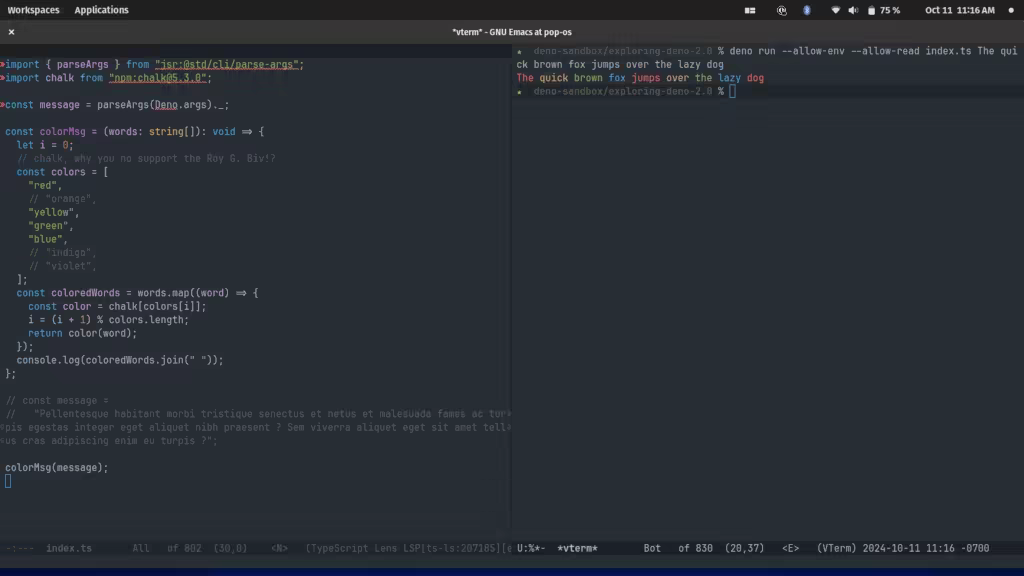Click the 'colorMsg(message);' call line

[x=57, y=468]
